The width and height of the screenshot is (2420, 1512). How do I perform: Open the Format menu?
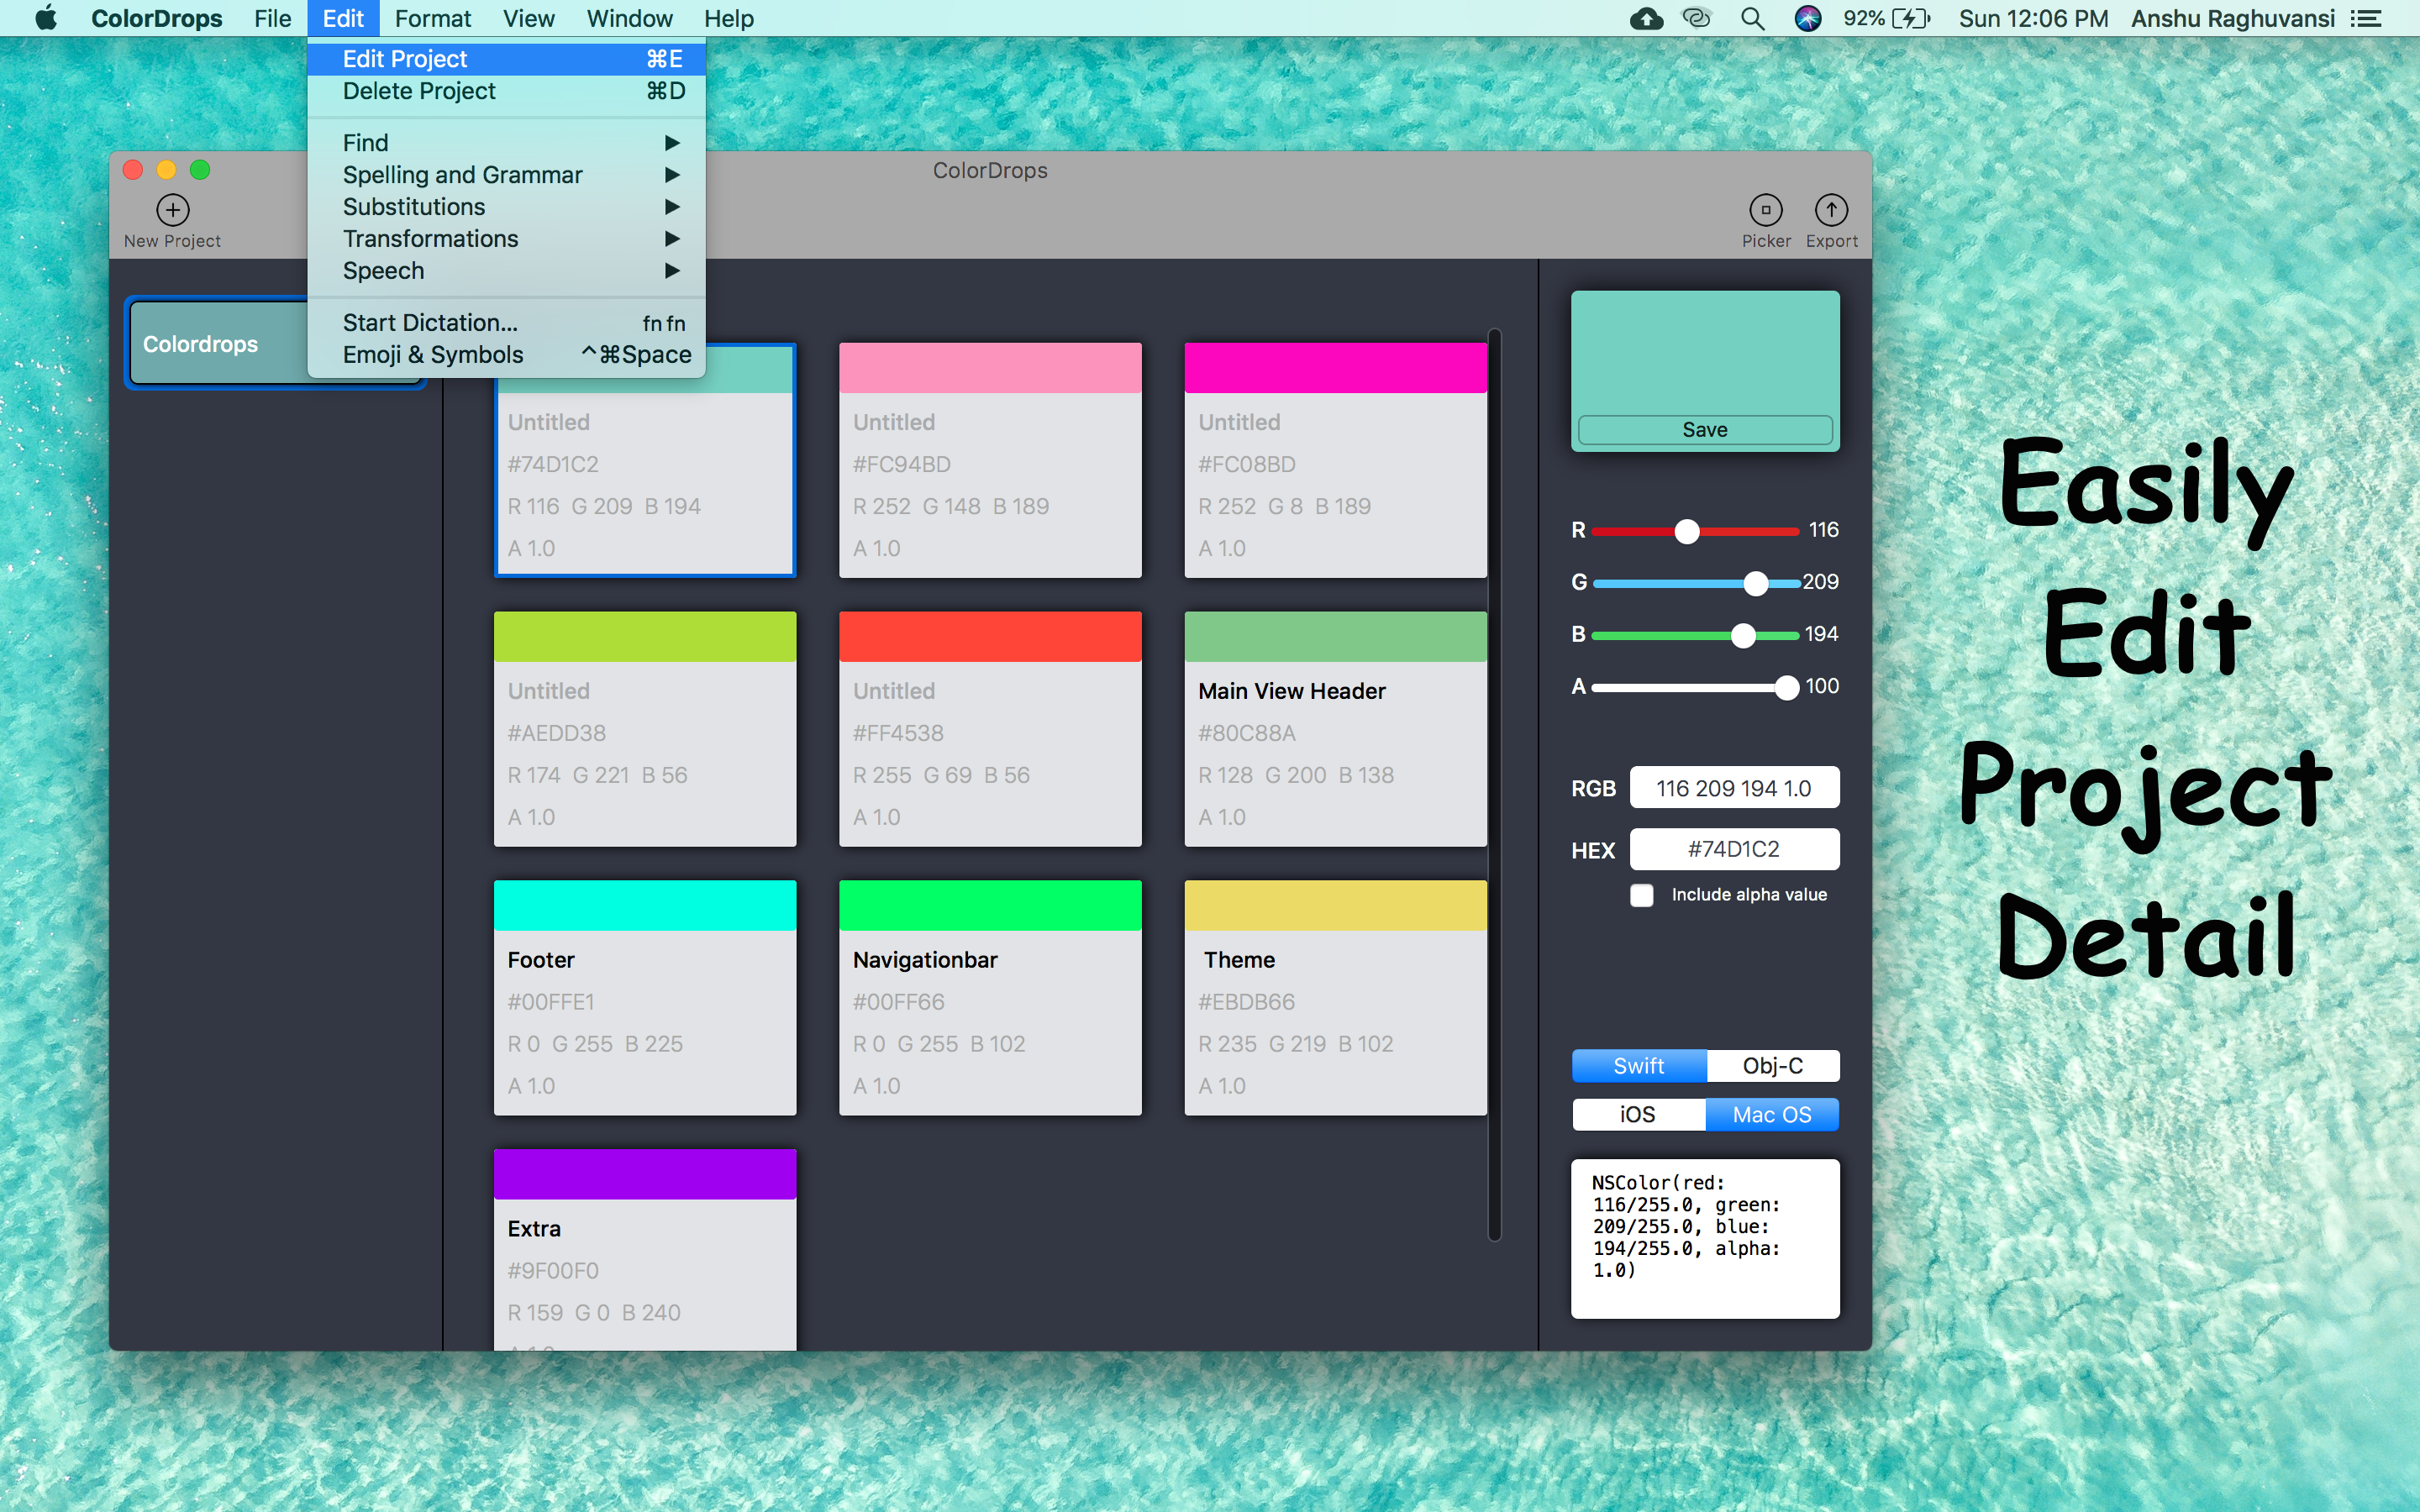click(x=433, y=18)
